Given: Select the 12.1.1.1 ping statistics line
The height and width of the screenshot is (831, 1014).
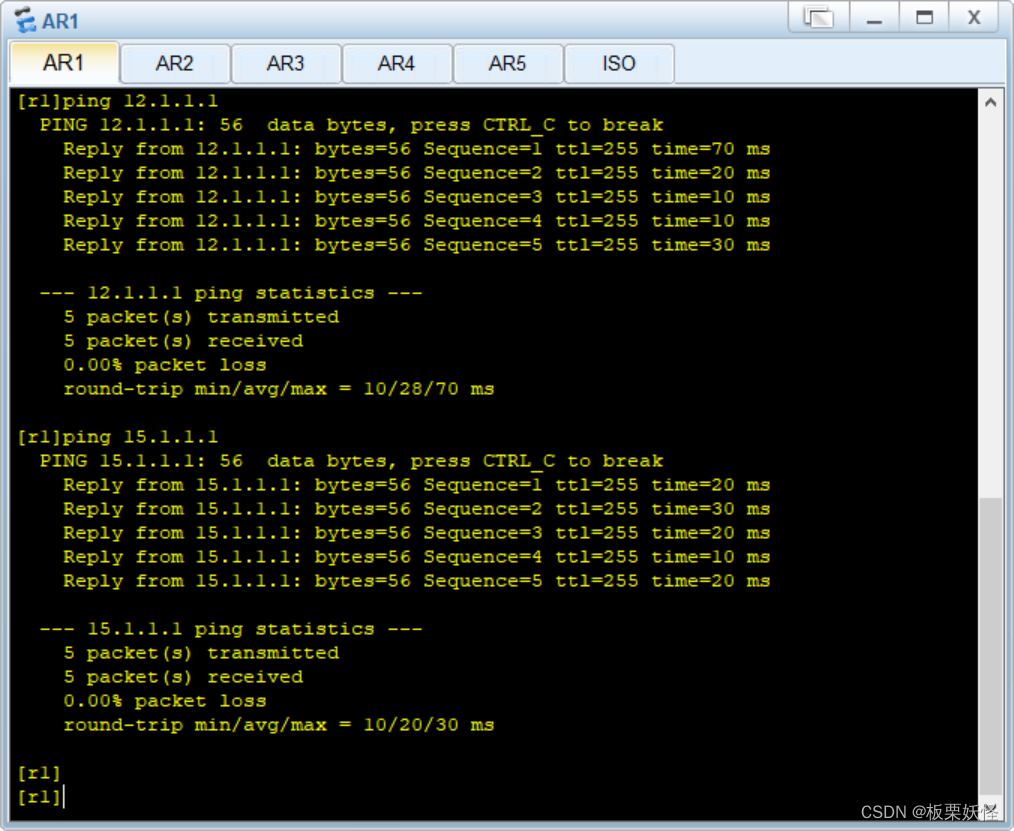Looking at the screenshot, I should click(232, 292).
